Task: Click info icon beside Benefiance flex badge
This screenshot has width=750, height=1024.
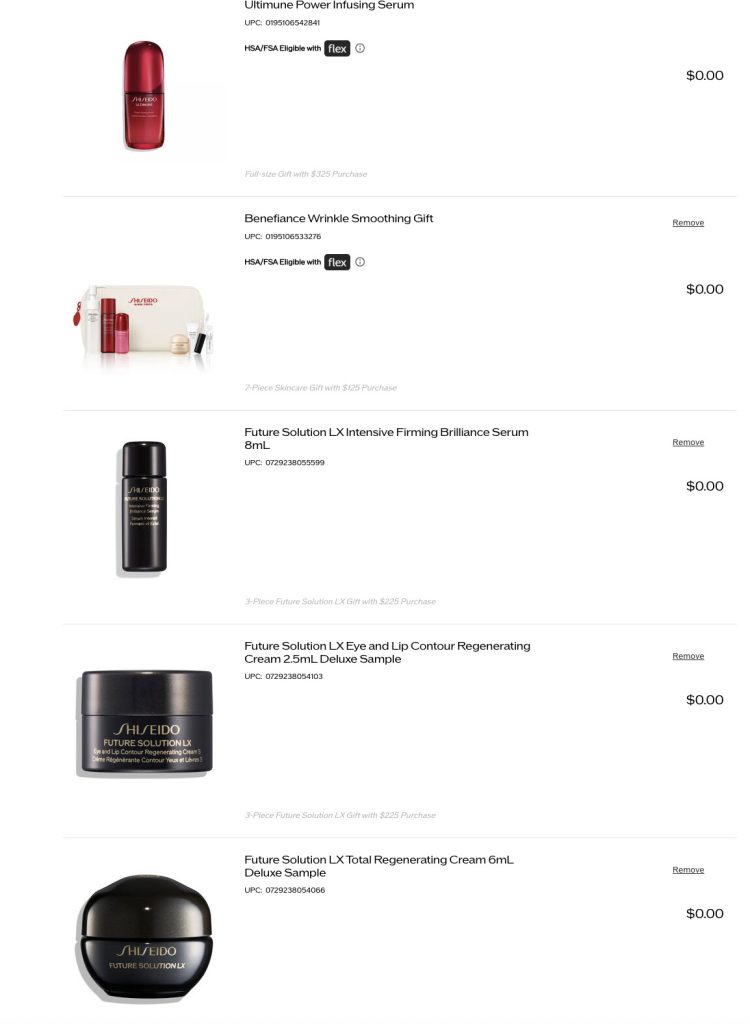Action: coord(360,262)
